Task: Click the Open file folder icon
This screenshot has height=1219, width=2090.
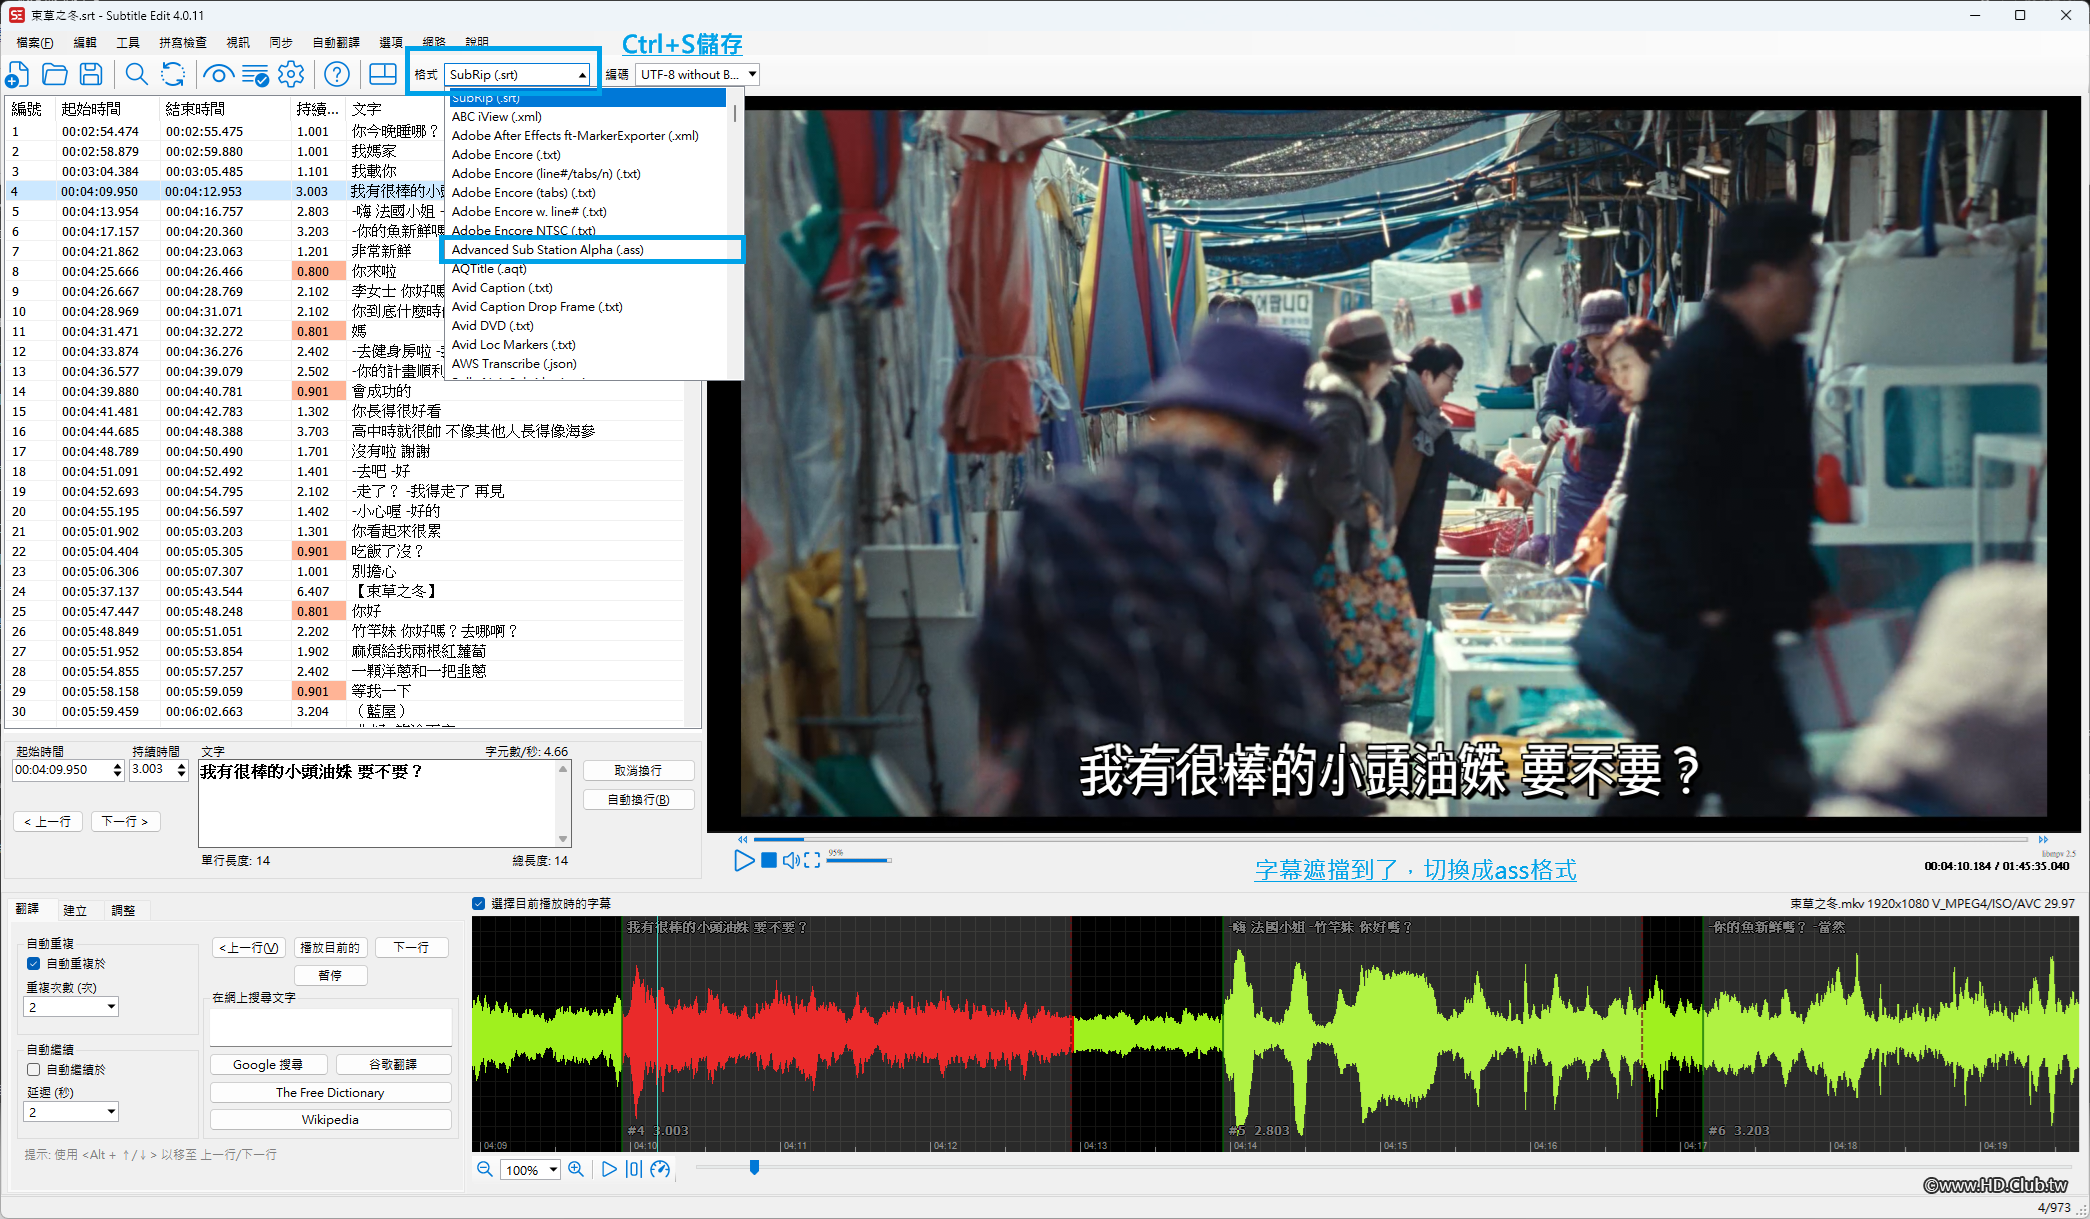Action: pos(55,74)
